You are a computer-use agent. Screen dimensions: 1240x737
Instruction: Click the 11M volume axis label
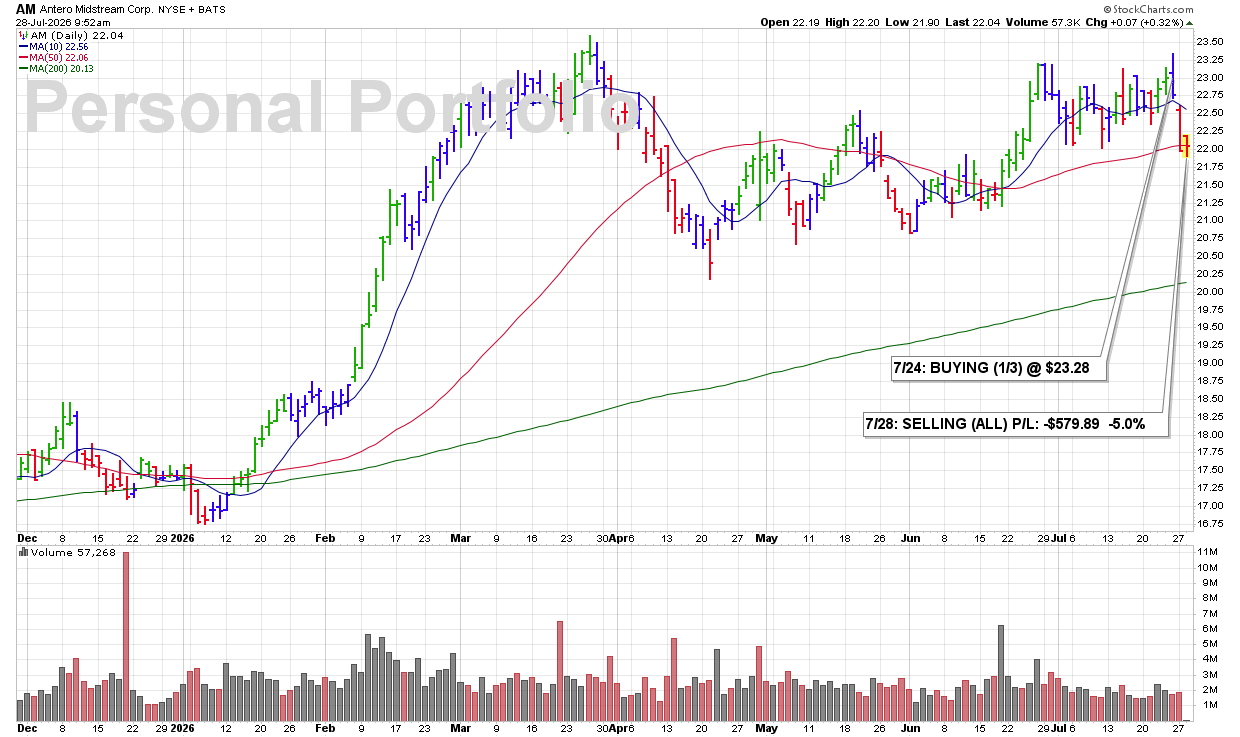(x=1205, y=552)
